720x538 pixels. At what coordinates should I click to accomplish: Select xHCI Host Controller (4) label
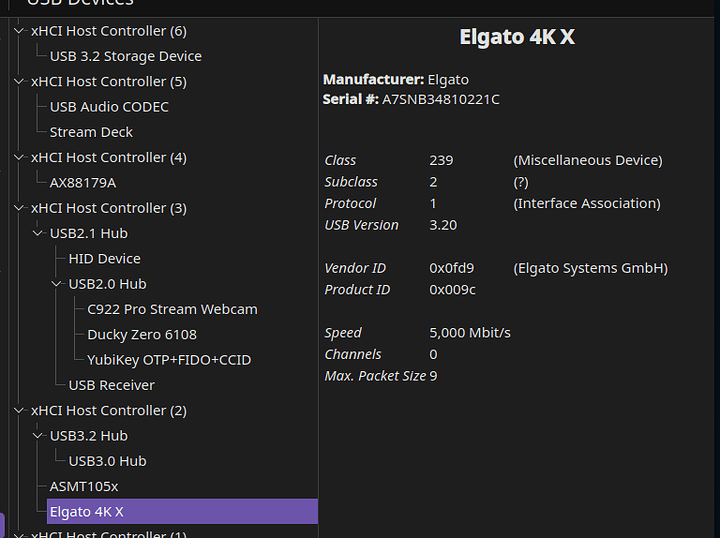[108, 158]
